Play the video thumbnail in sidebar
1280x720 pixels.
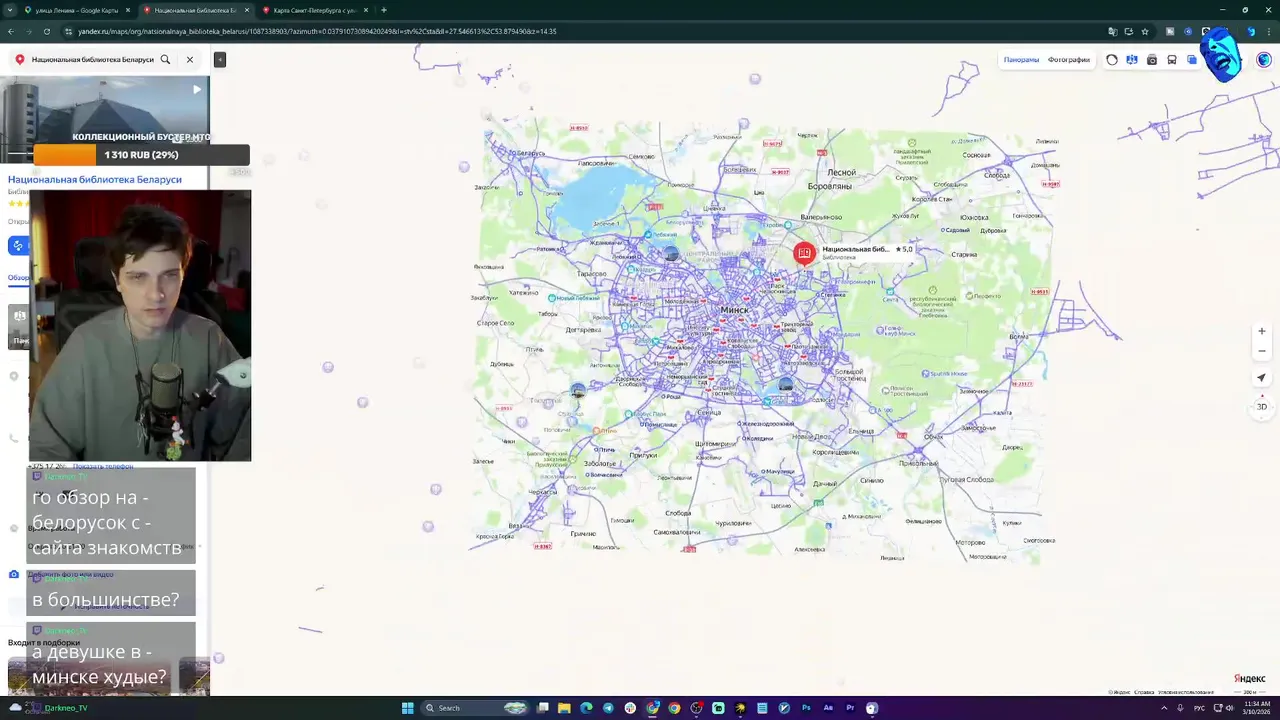[197, 89]
